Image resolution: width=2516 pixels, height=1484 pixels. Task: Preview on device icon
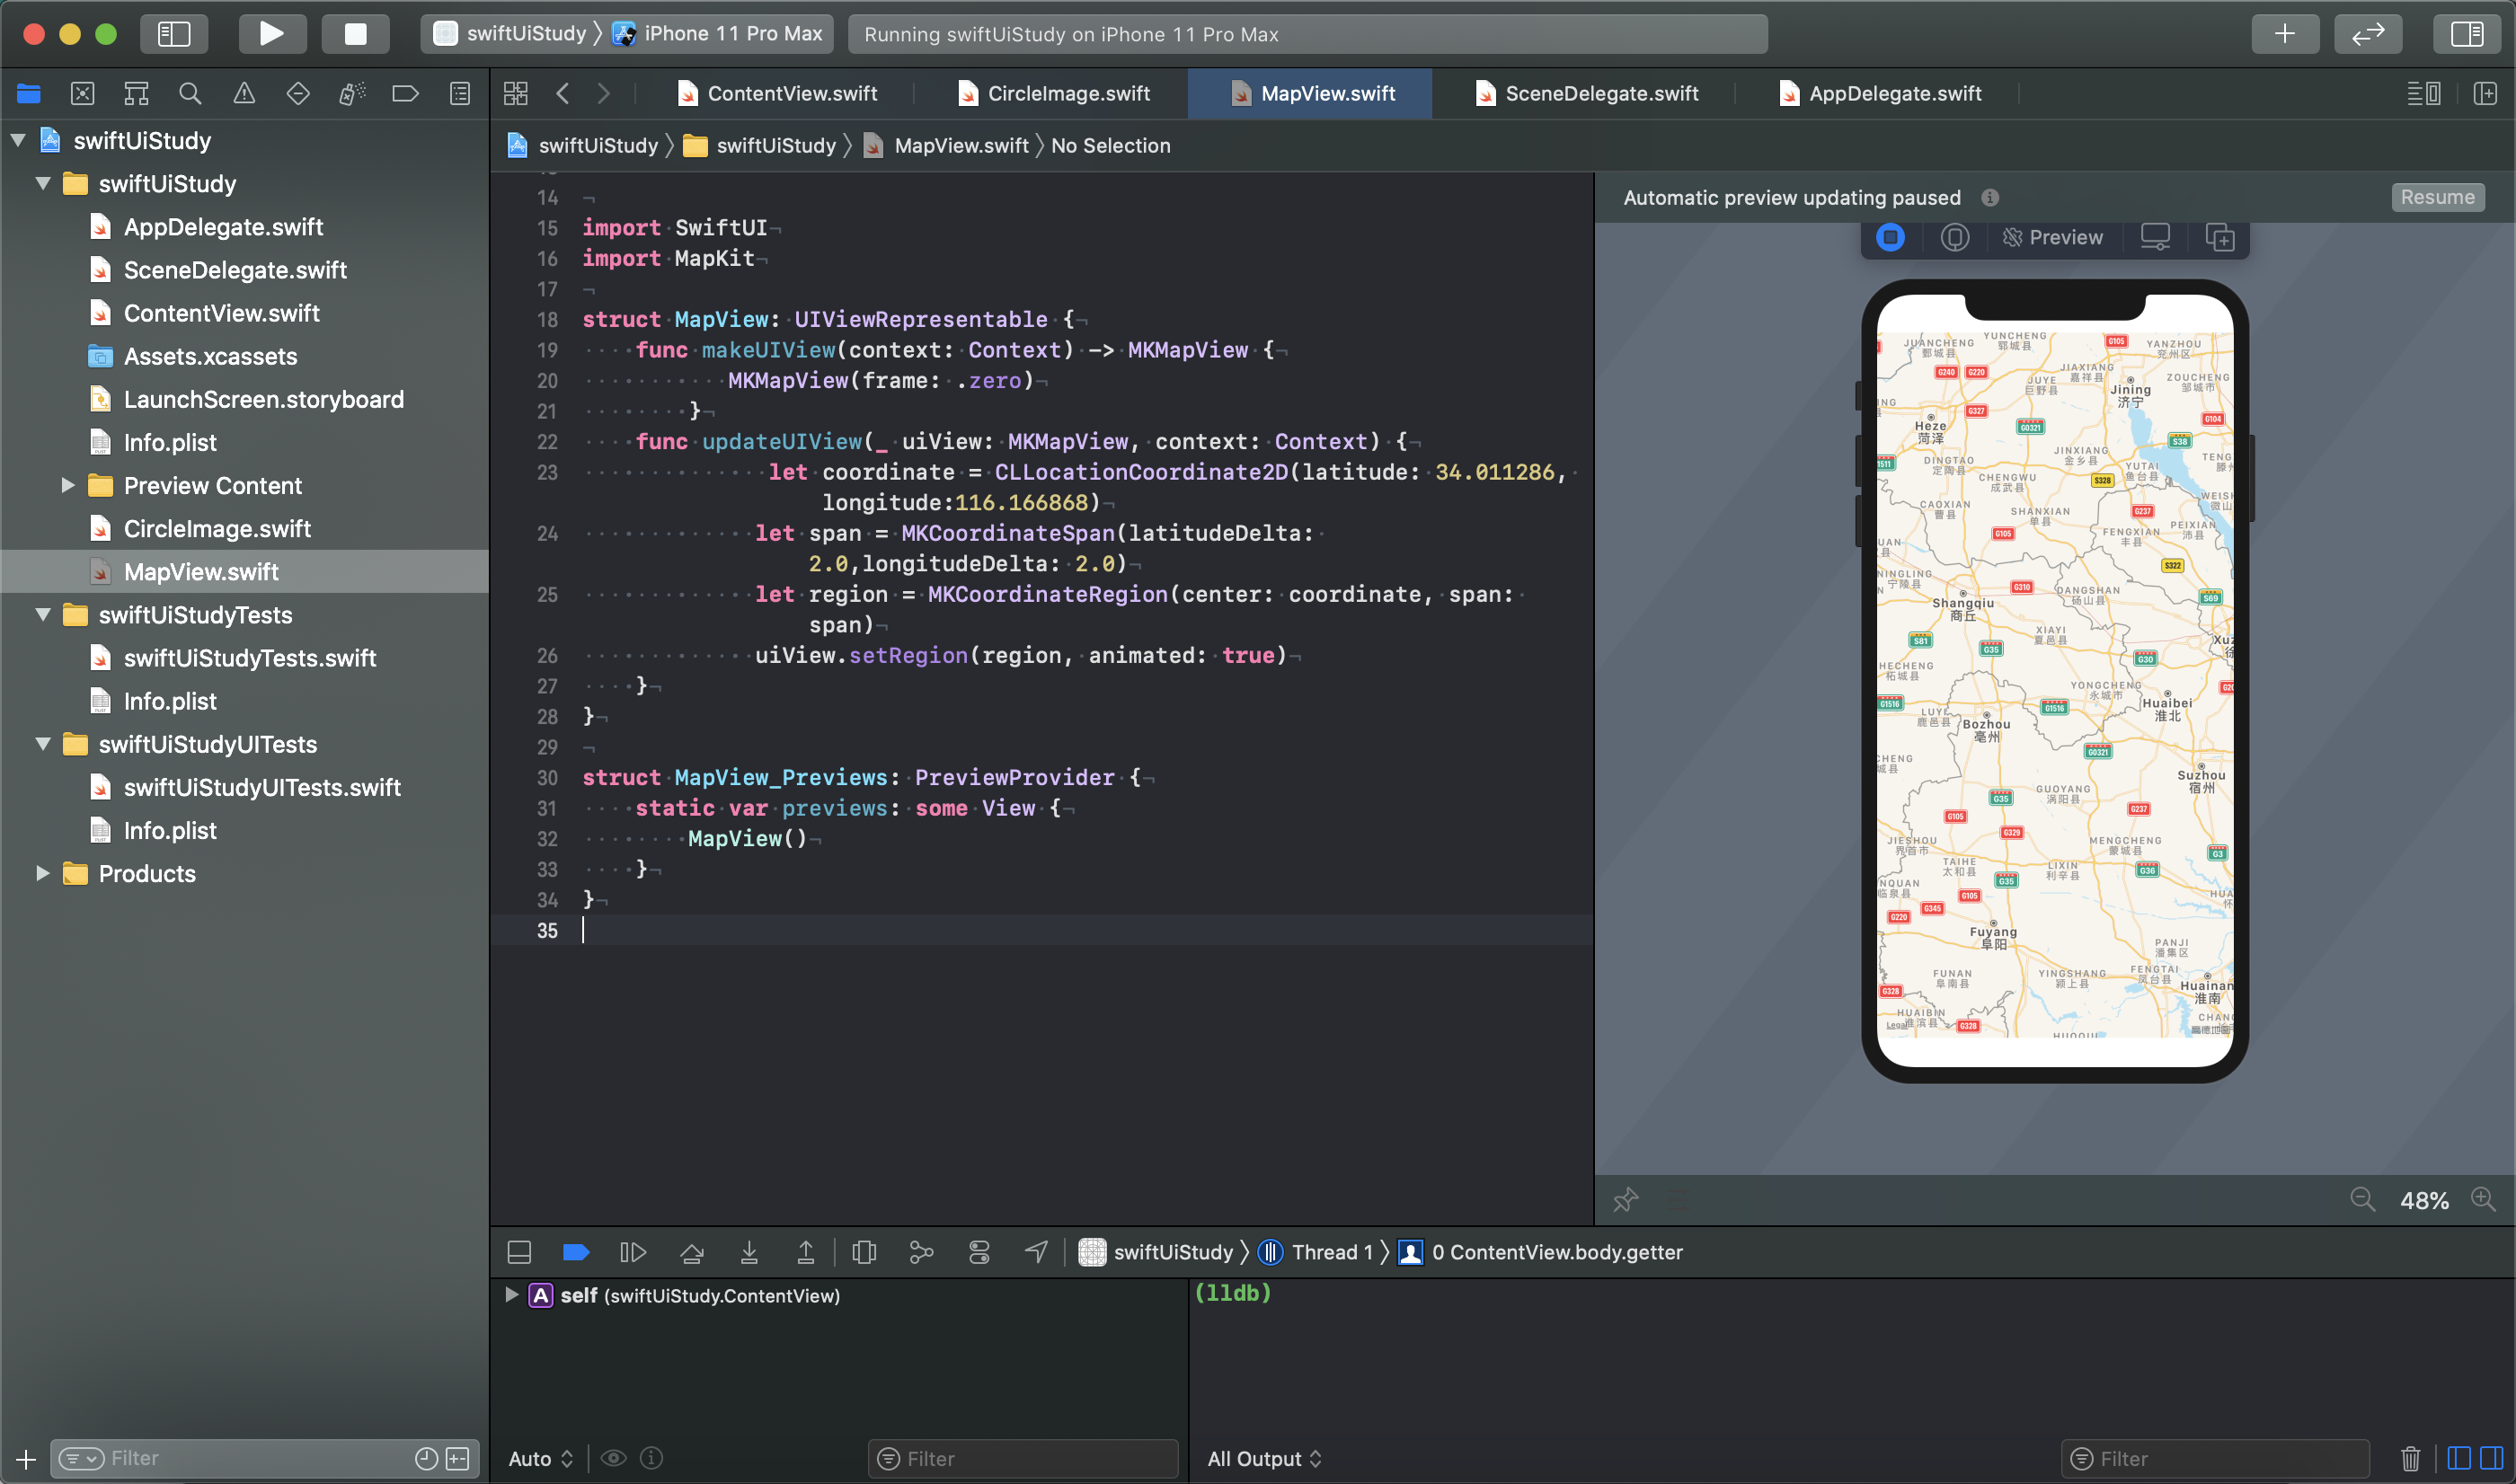[x=2155, y=237]
